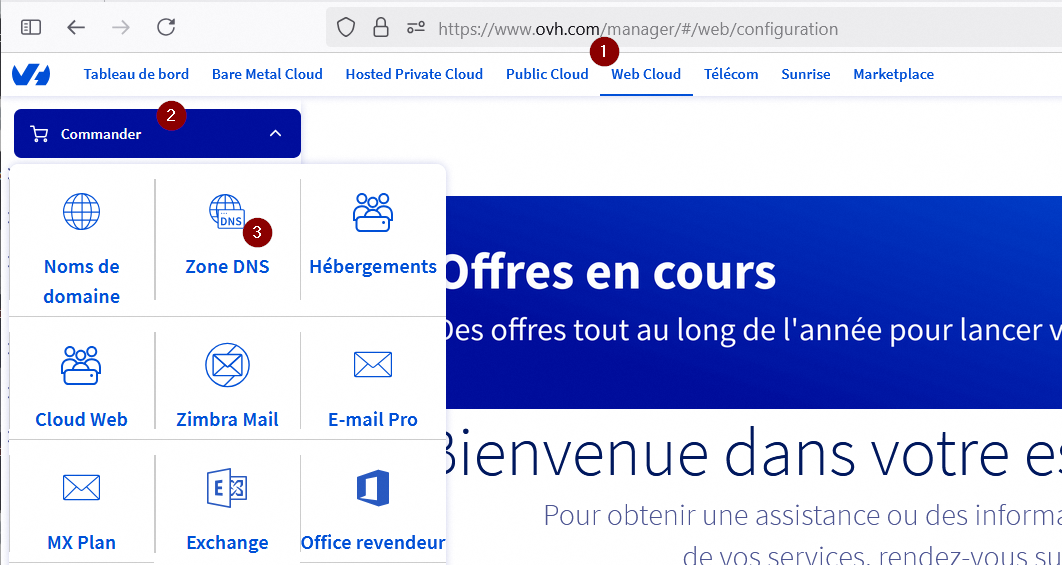The width and height of the screenshot is (1062, 565).
Task: Open the Public Cloud tab
Action: point(547,74)
